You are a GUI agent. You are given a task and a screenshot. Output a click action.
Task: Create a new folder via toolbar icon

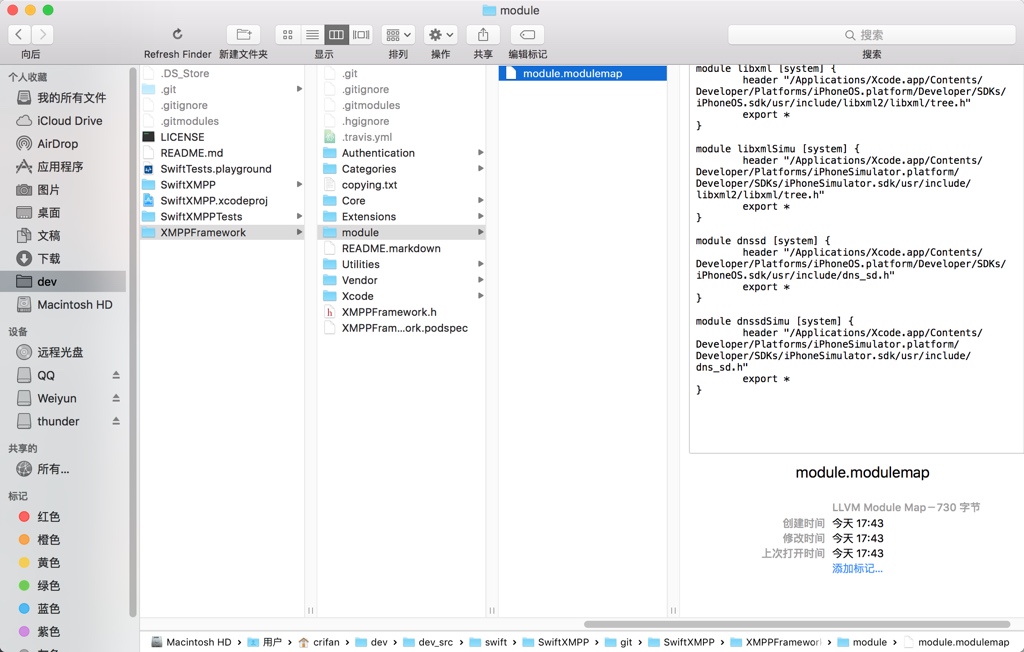[244, 34]
